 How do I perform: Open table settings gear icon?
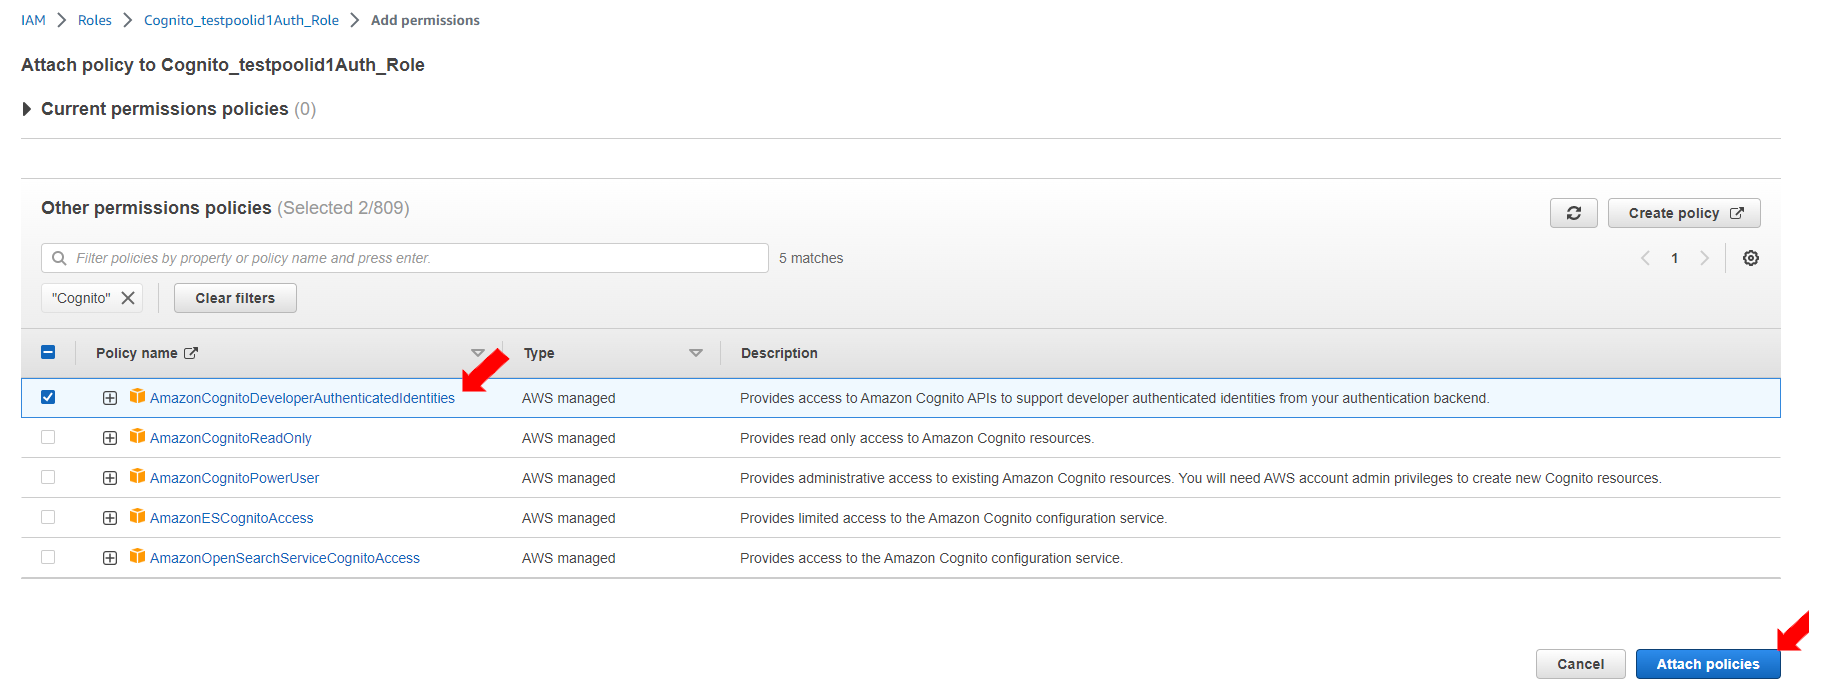[x=1750, y=258]
